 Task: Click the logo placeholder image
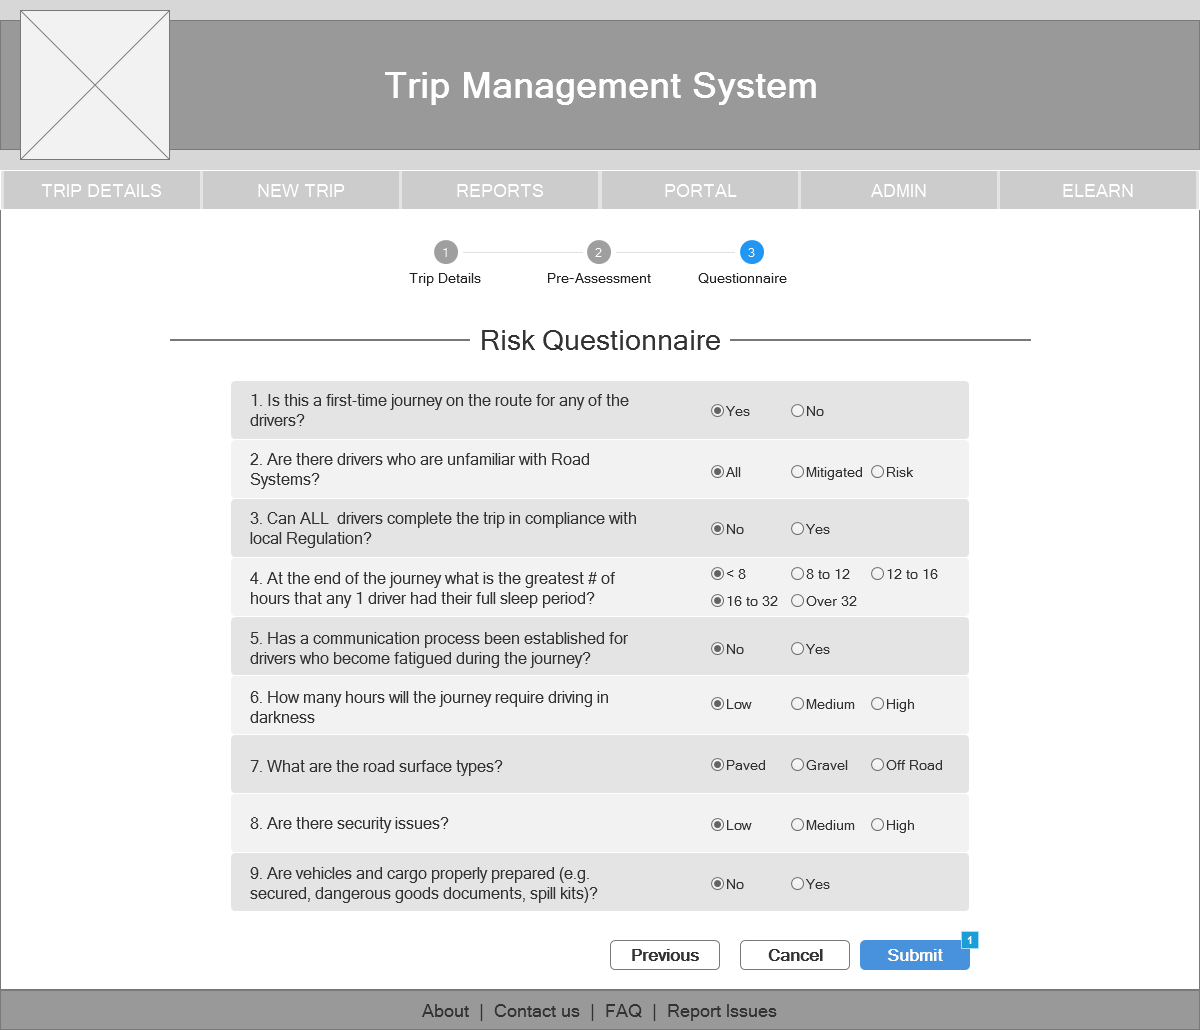pyautogui.click(x=95, y=85)
